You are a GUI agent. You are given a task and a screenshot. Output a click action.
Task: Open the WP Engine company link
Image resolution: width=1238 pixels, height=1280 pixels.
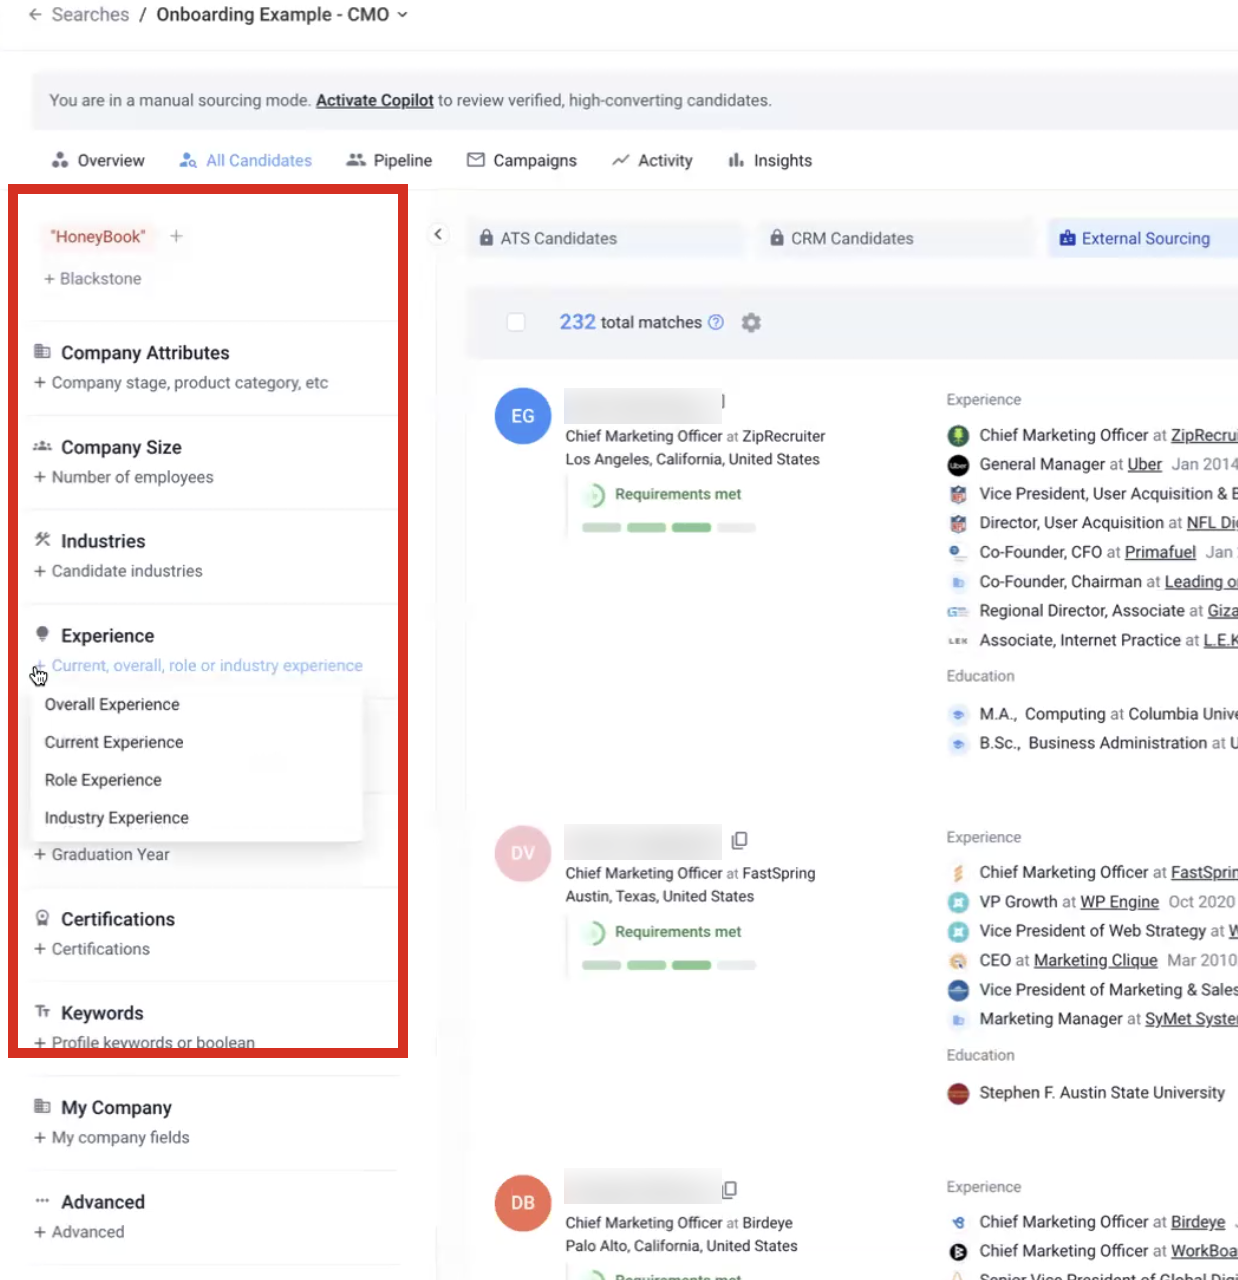(x=1119, y=902)
